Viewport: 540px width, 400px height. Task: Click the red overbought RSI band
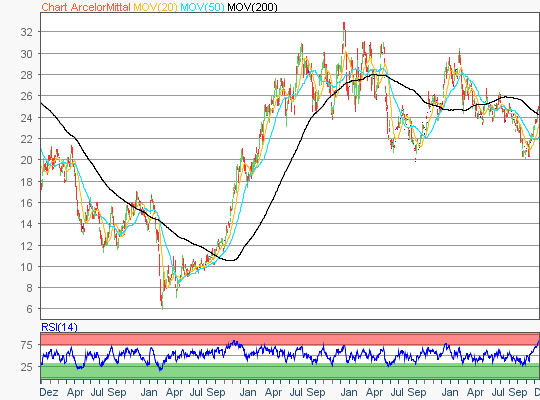(290, 339)
